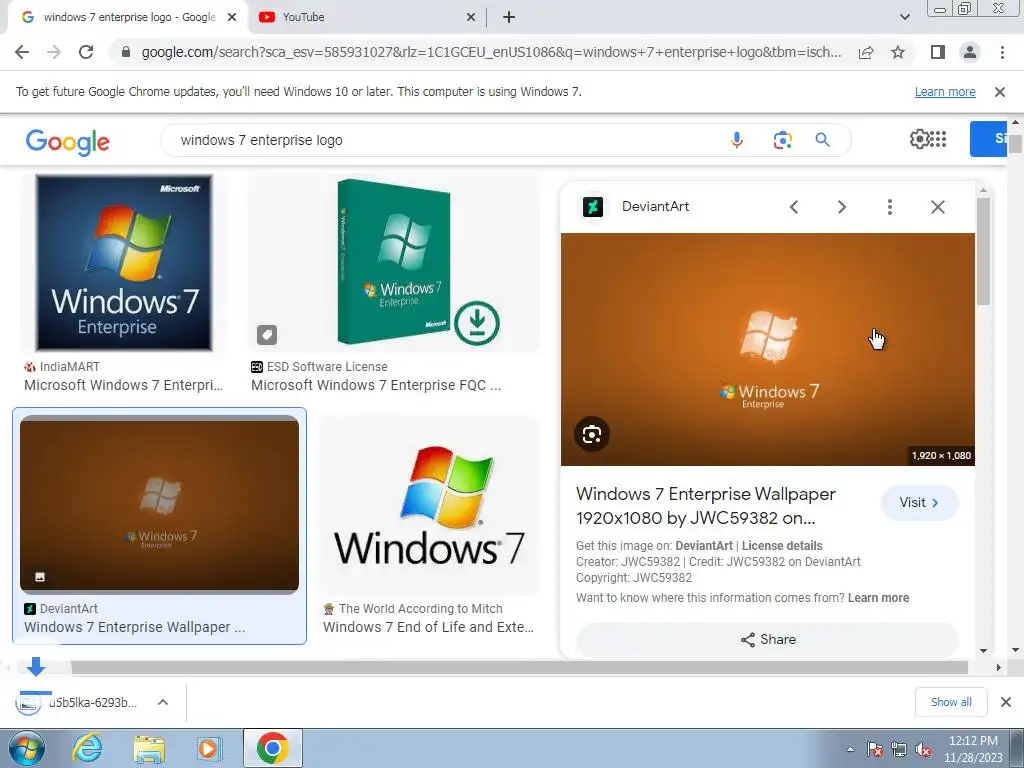This screenshot has height=768, width=1024.
Task: Reload the current page
Action: (x=86, y=52)
